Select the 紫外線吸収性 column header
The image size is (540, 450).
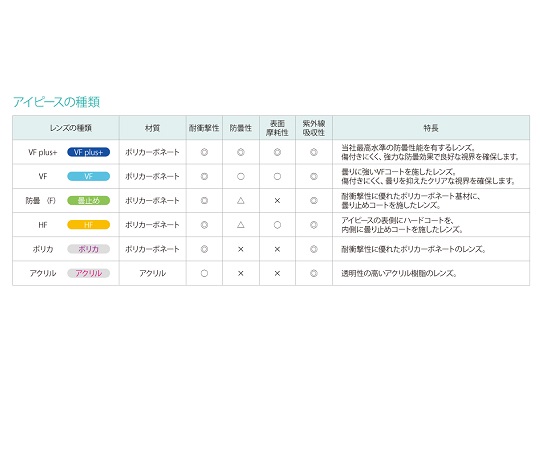[x=314, y=128]
